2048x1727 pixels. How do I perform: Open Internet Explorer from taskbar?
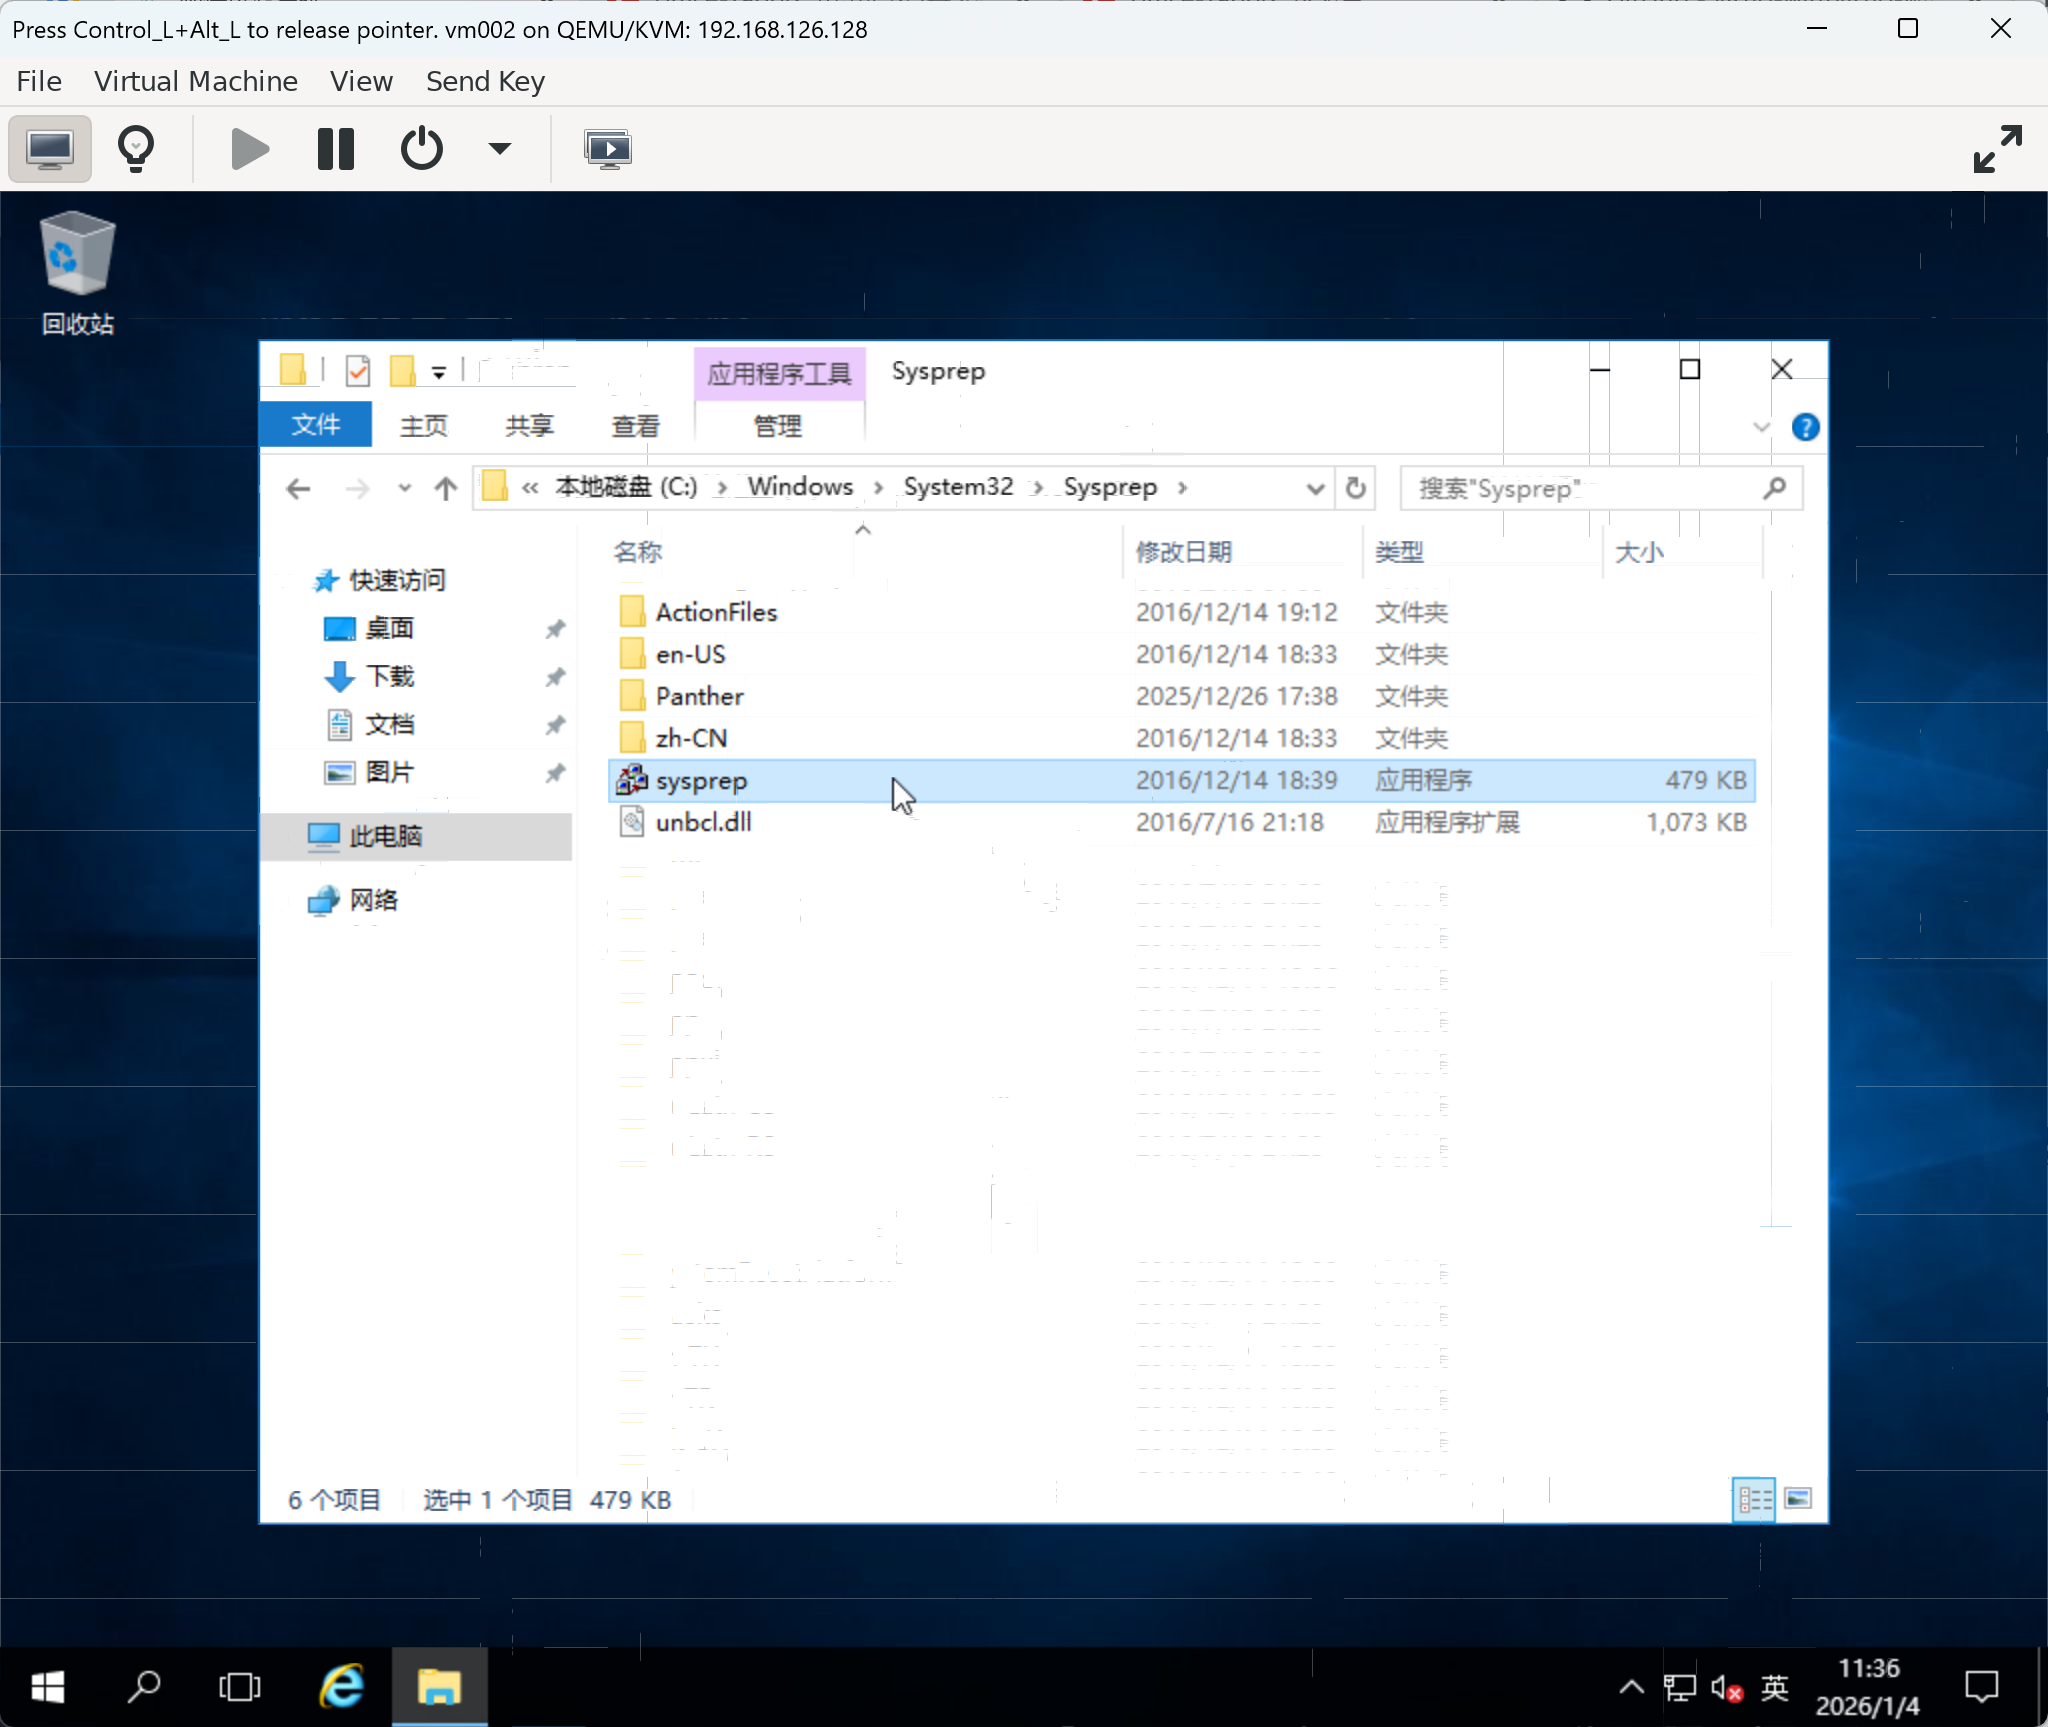coord(341,1687)
